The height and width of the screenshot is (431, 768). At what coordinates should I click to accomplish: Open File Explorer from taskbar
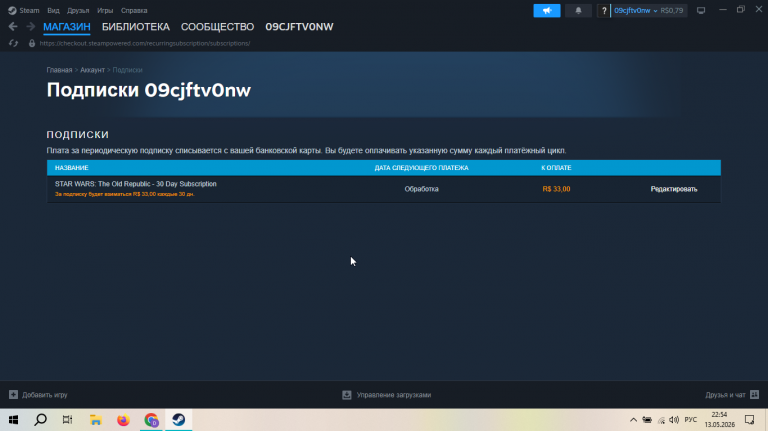96,420
